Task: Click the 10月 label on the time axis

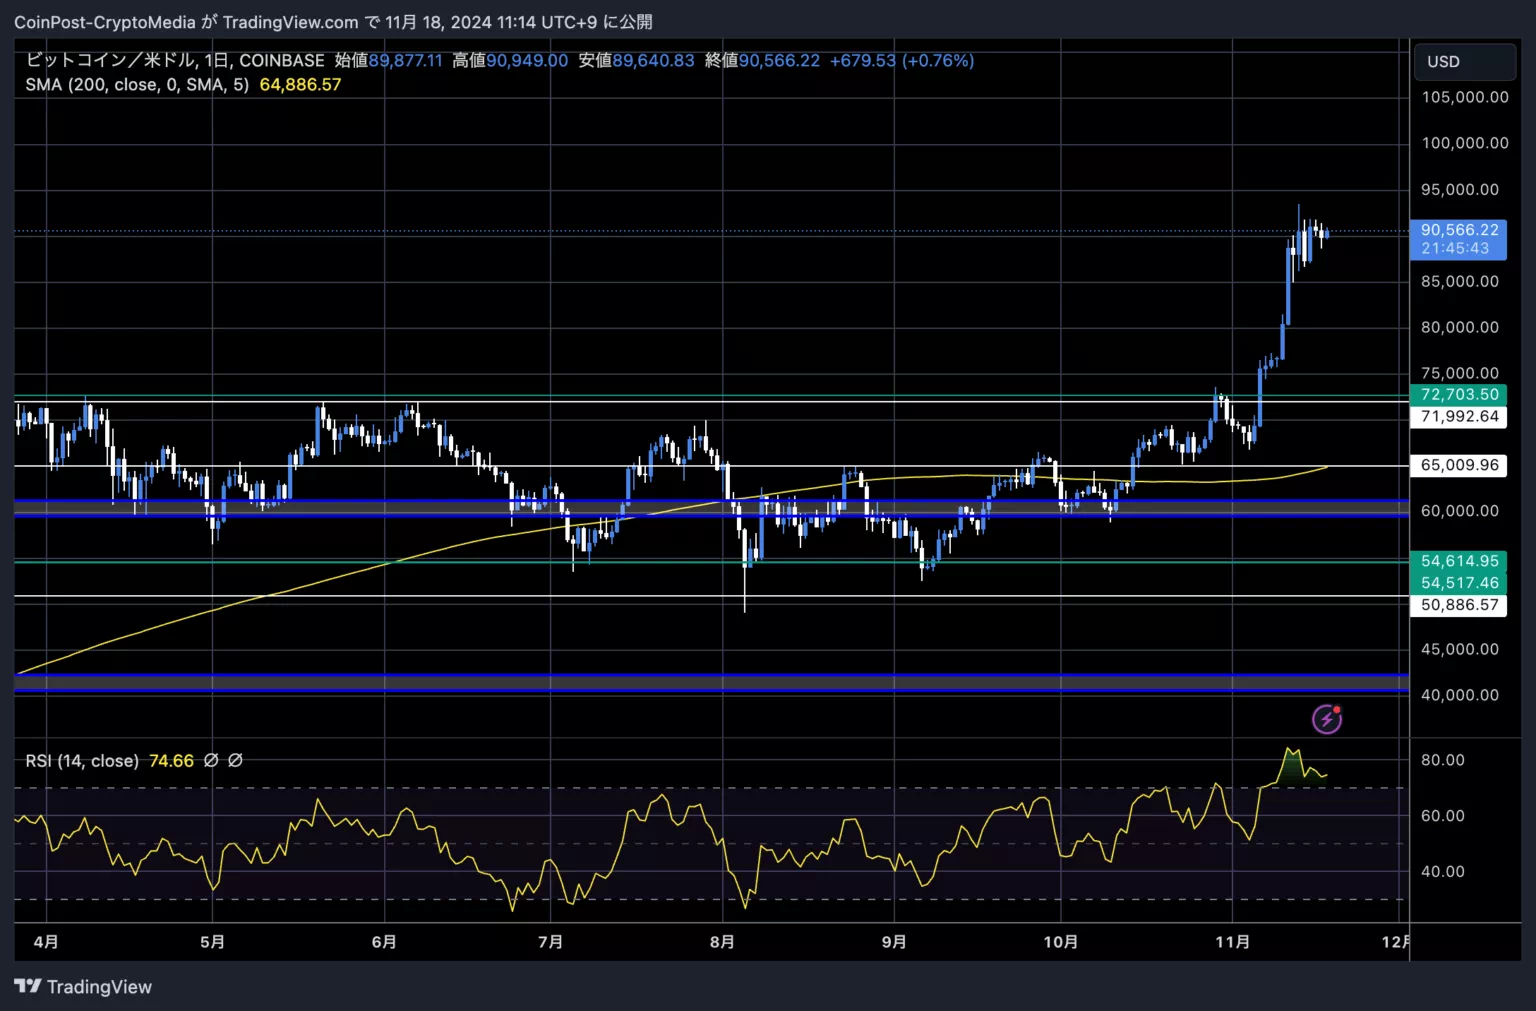Action: tap(1060, 942)
